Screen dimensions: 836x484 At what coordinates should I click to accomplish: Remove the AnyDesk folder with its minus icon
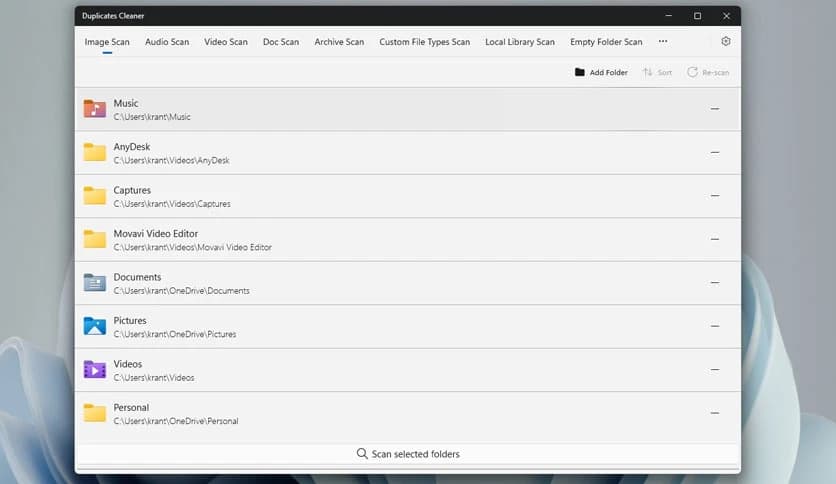click(x=715, y=152)
